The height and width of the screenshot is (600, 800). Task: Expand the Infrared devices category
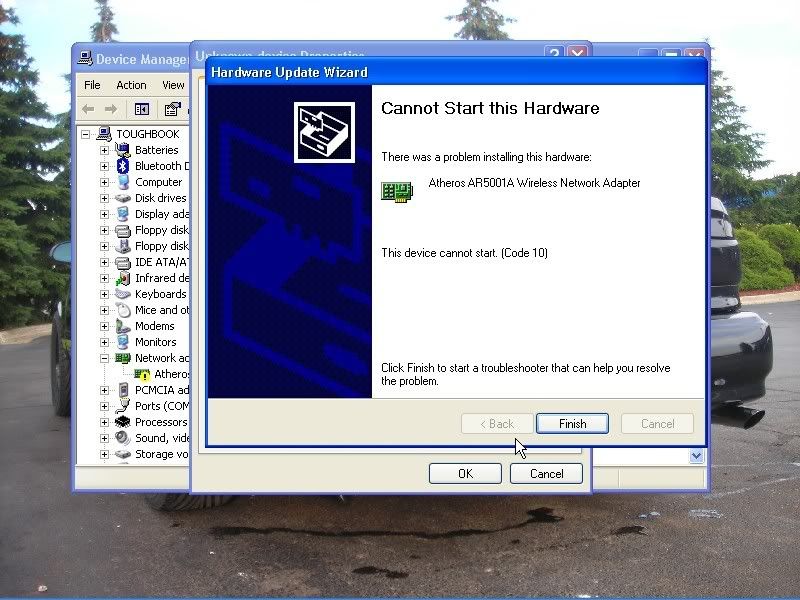coord(104,278)
